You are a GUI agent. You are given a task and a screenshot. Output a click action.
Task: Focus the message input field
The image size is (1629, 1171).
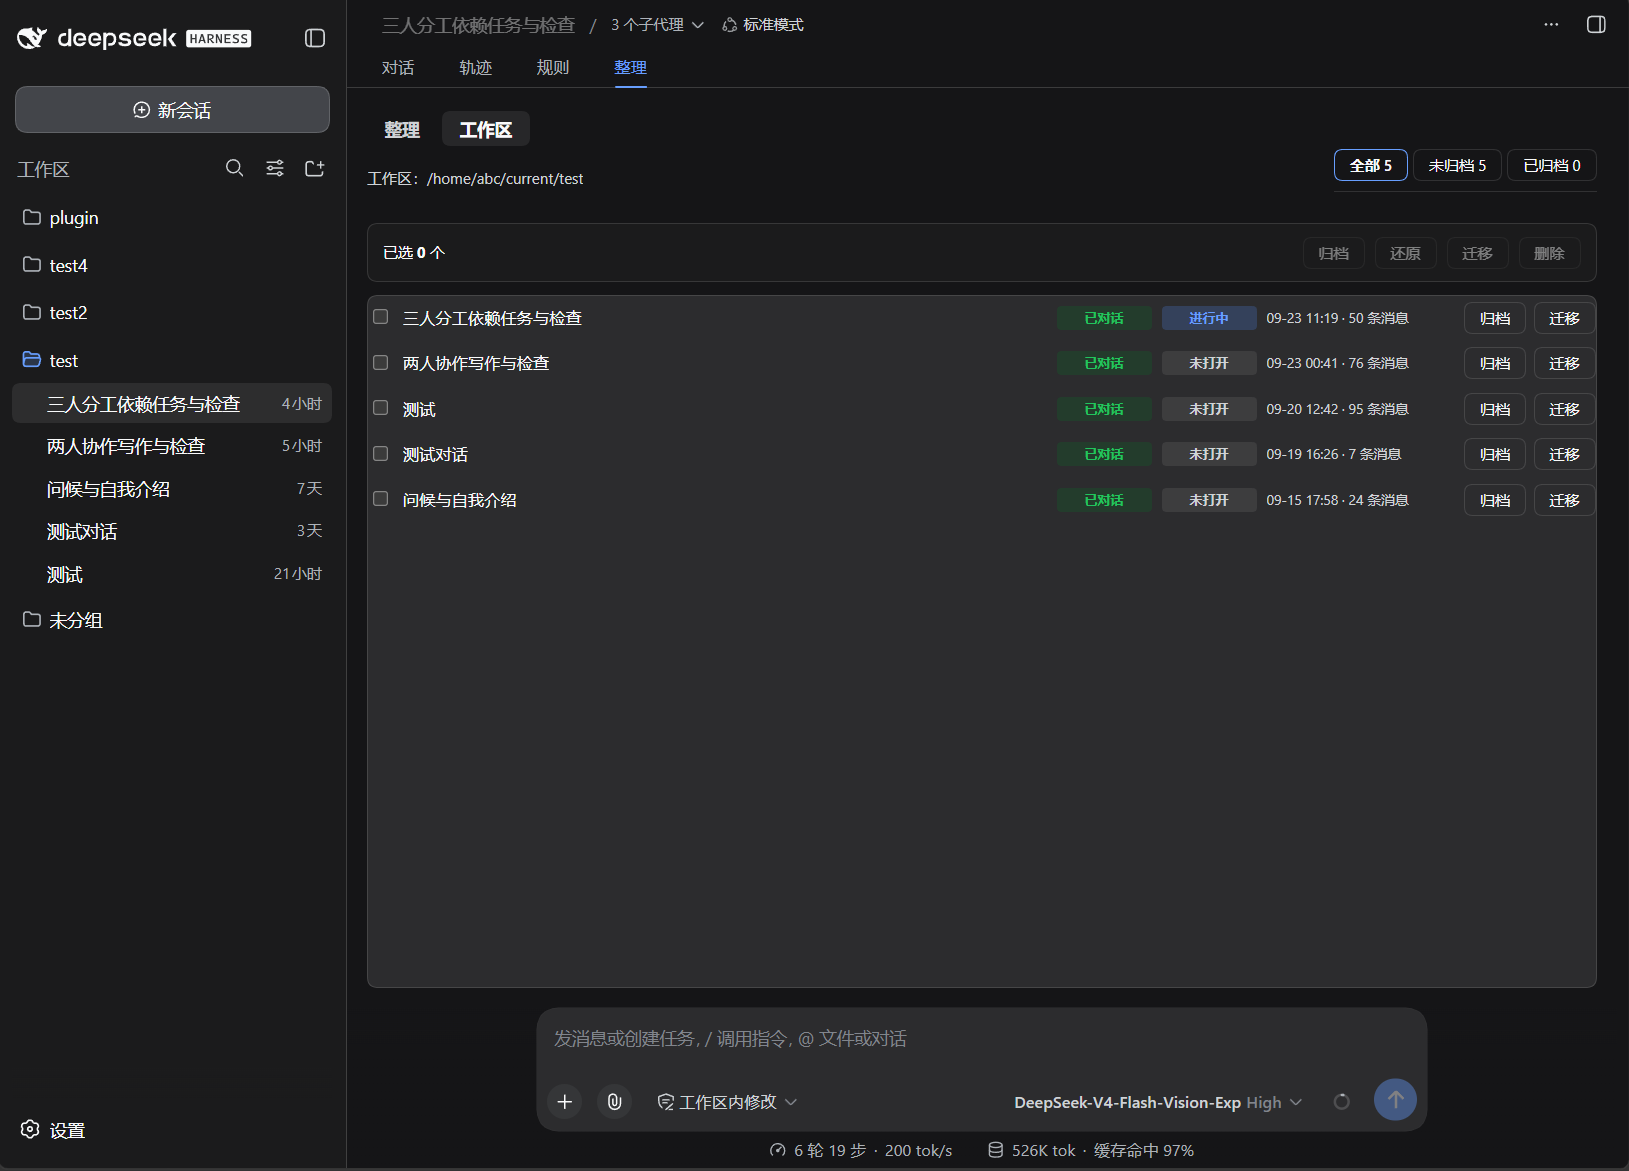[982, 1039]
